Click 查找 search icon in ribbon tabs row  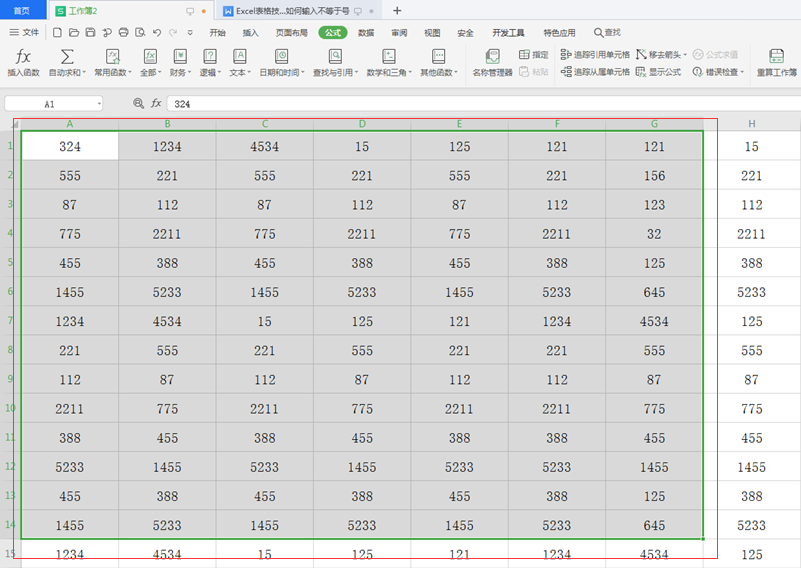(607, 33)
